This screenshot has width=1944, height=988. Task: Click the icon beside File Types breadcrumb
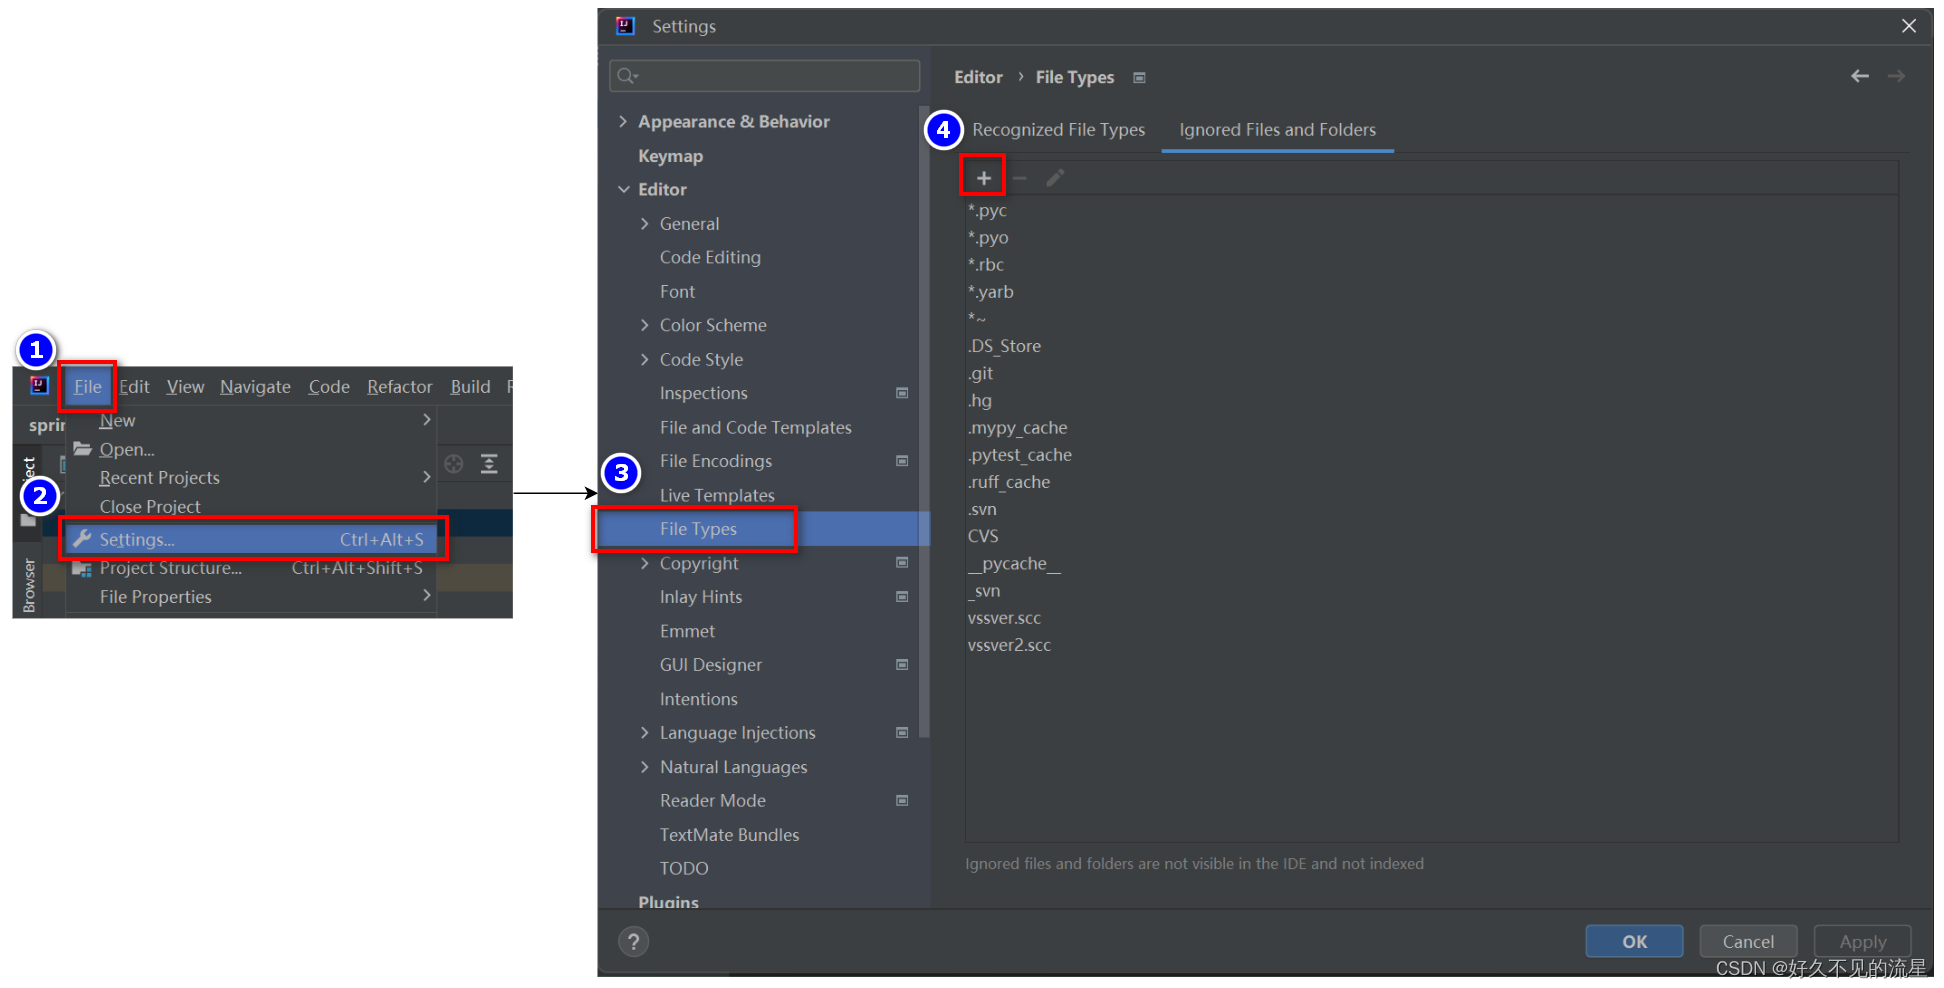1139,78
